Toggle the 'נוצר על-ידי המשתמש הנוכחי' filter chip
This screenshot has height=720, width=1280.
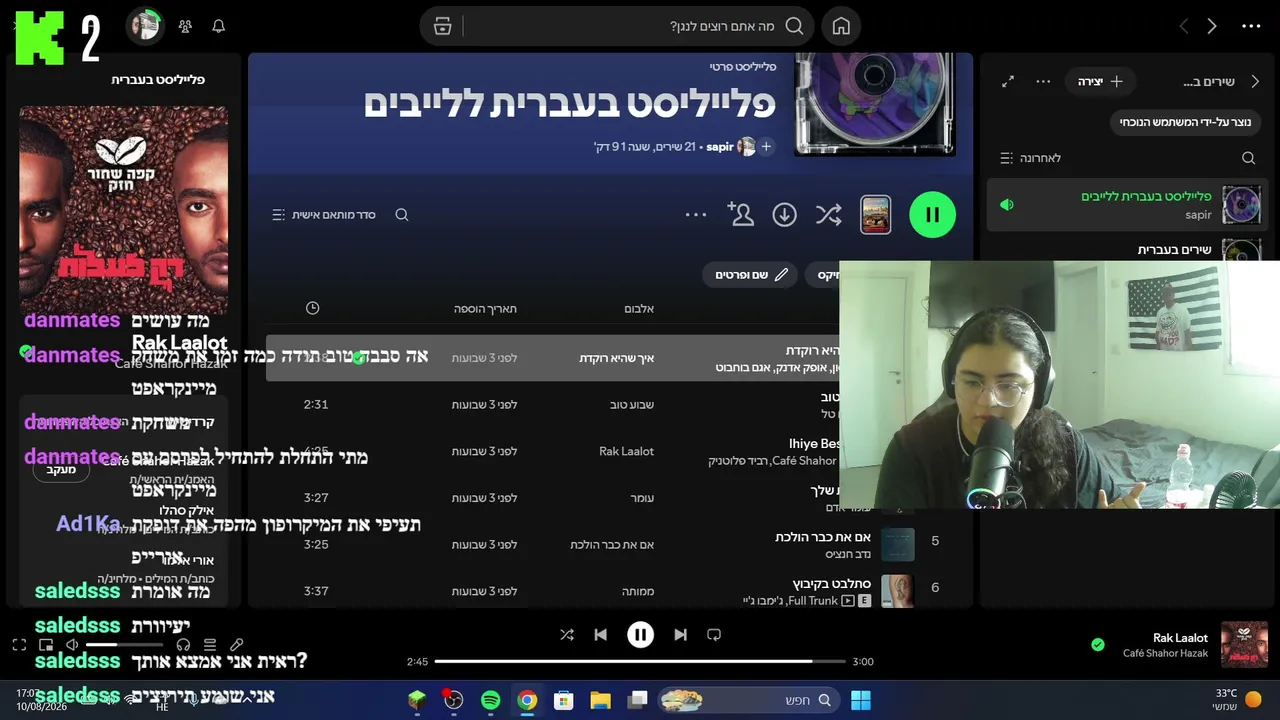click(x=1185, y=122)
